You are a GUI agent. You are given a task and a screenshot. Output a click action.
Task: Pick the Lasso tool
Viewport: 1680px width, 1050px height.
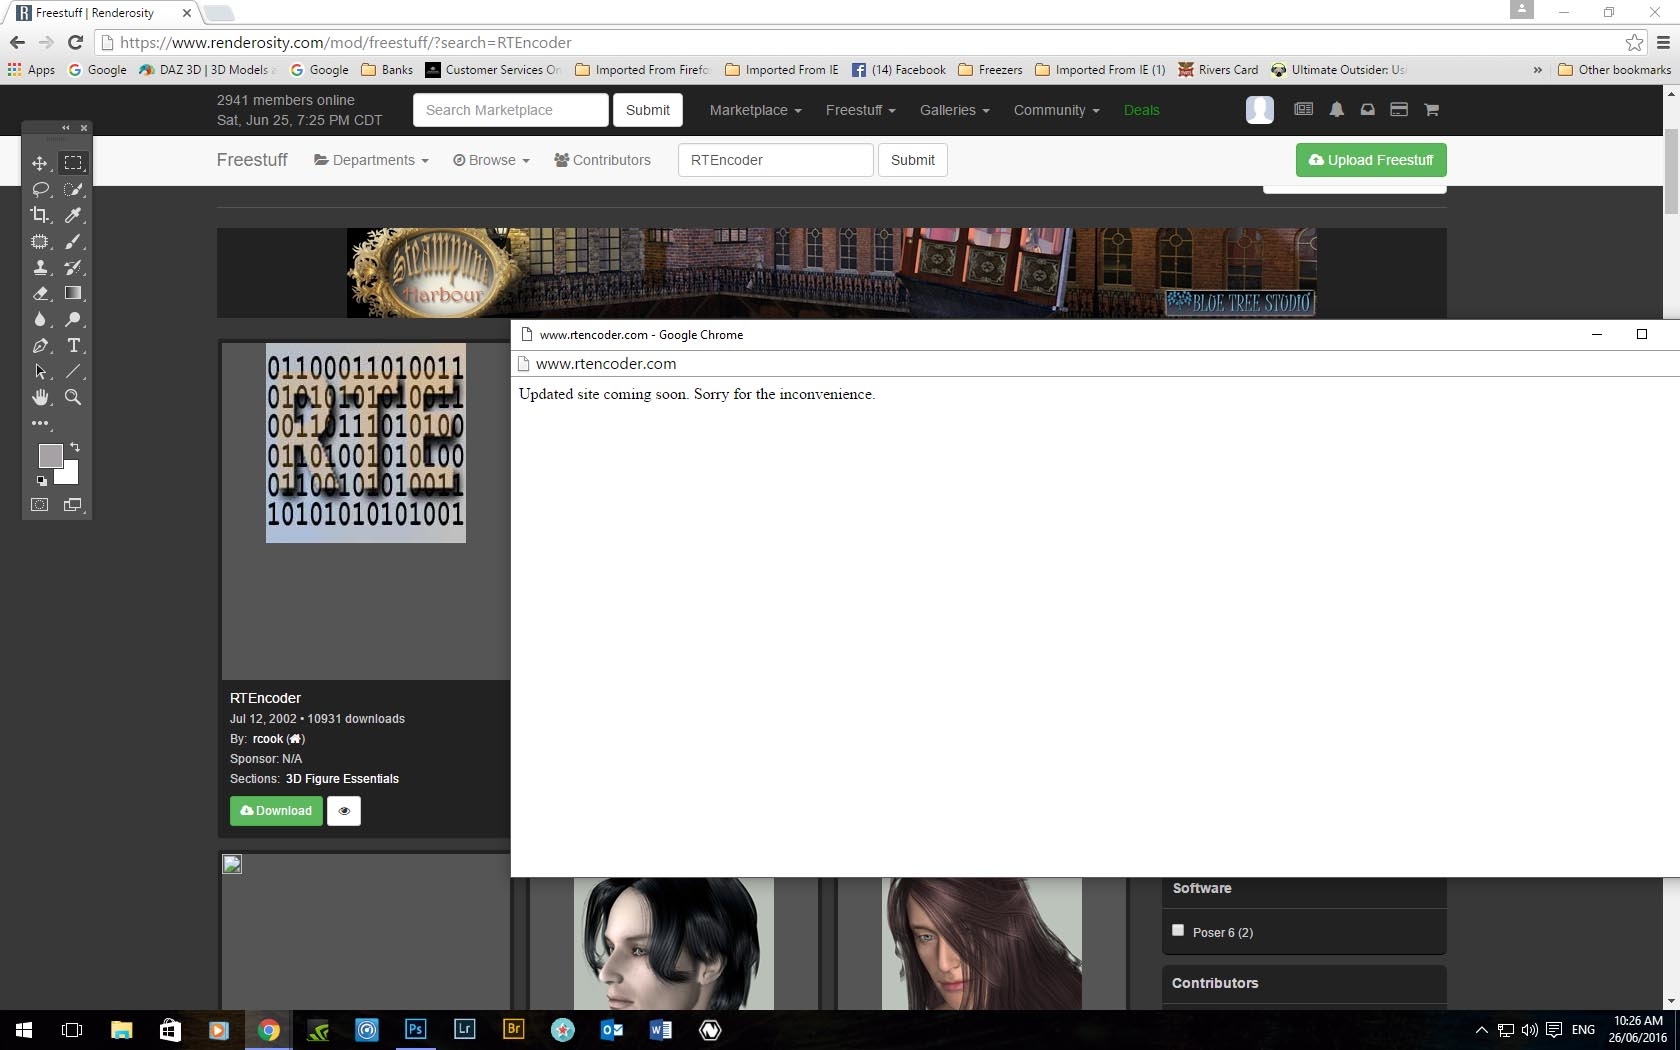point(40,189)
